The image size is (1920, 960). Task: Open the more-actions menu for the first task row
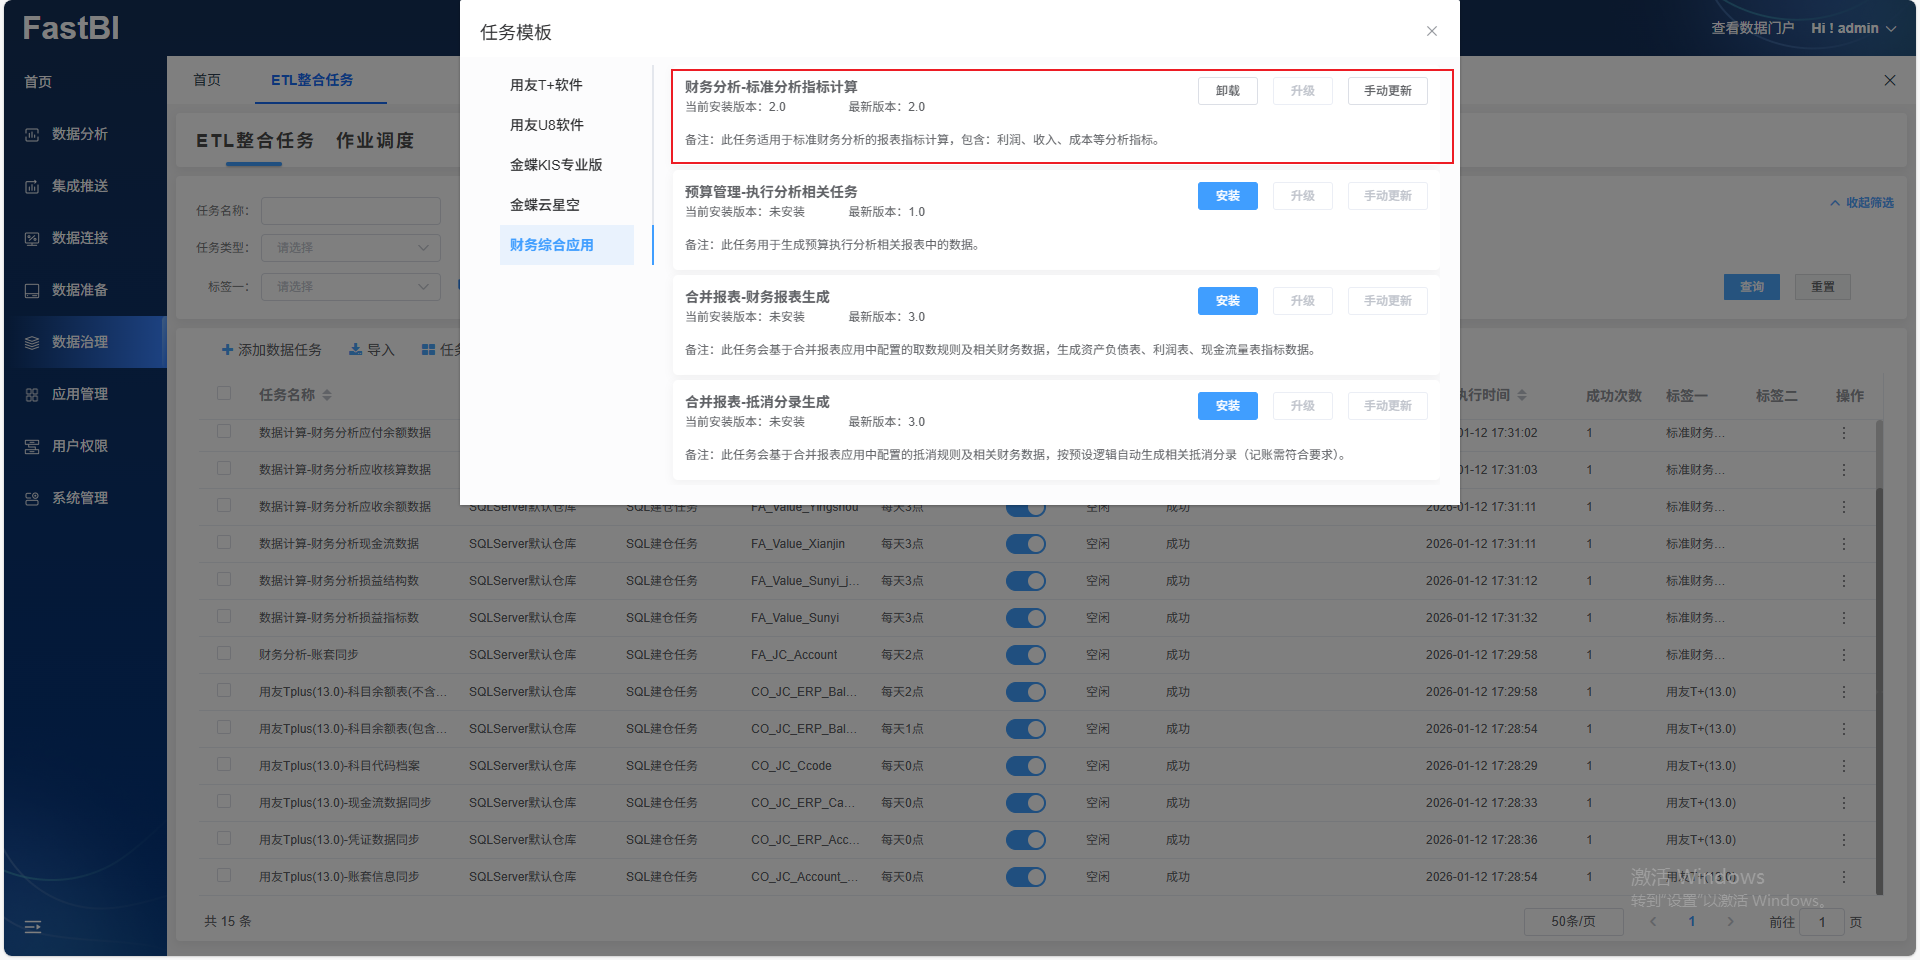(x=1844, y=433)
